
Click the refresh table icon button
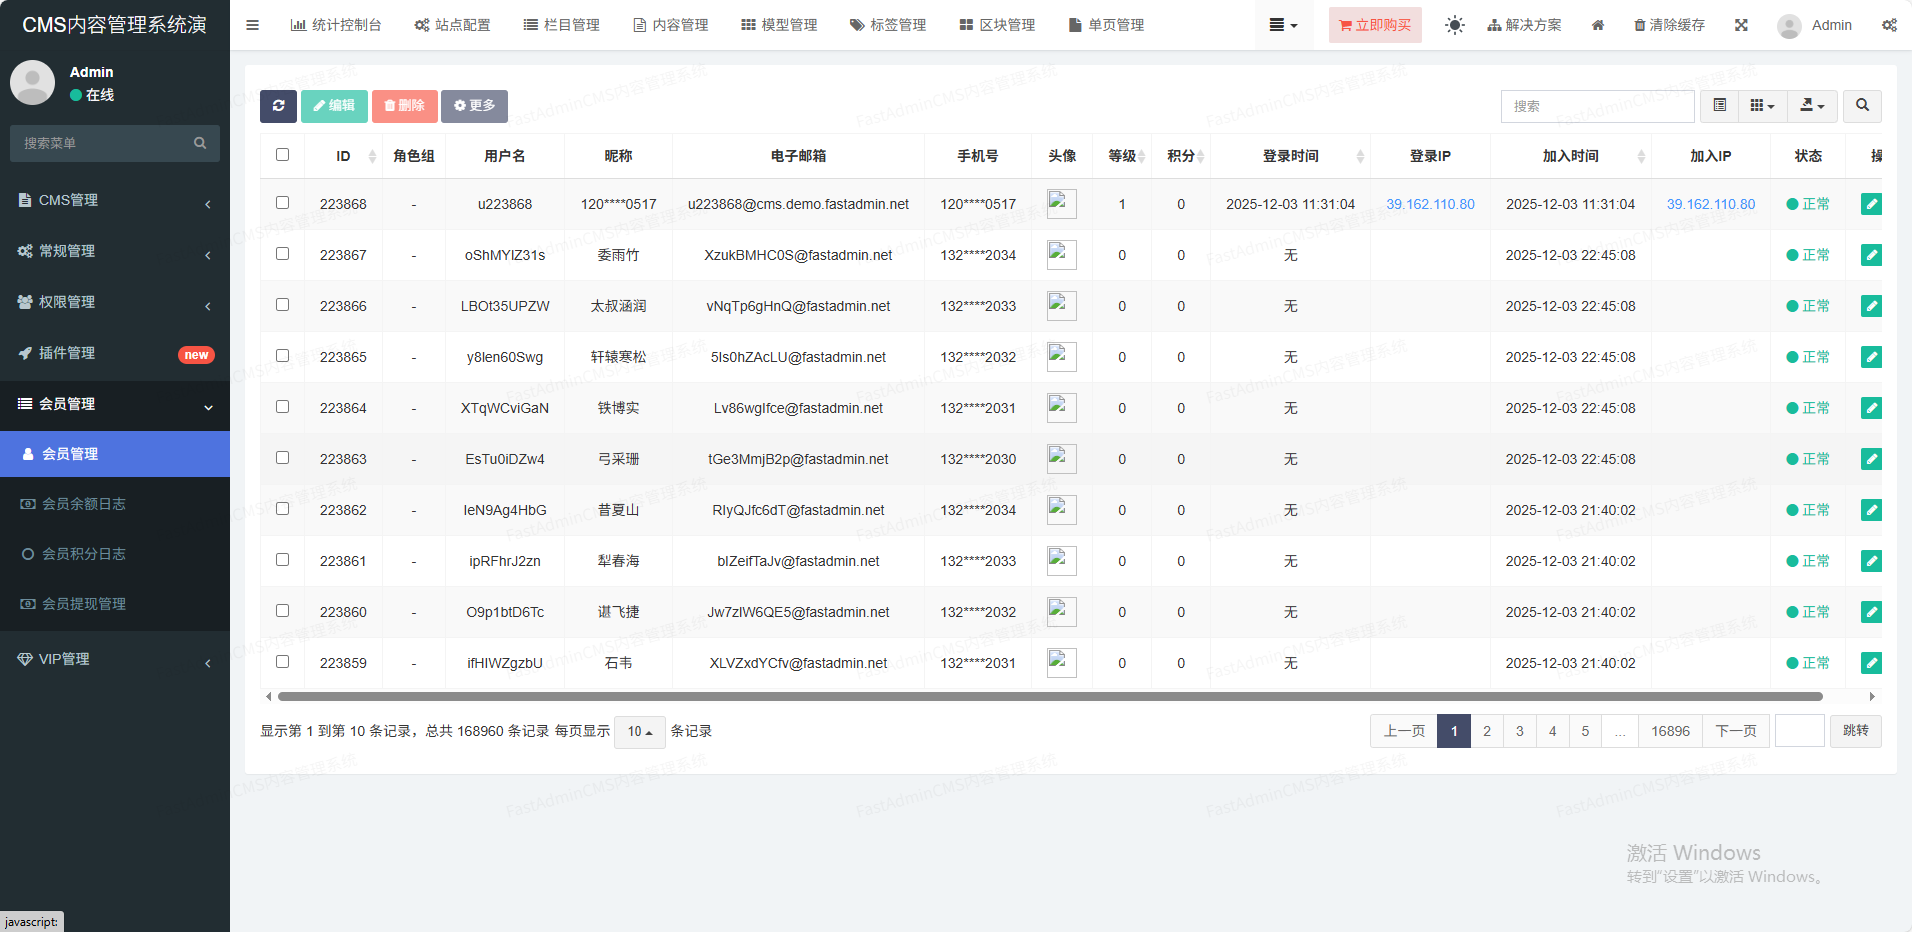click(278, 106)
